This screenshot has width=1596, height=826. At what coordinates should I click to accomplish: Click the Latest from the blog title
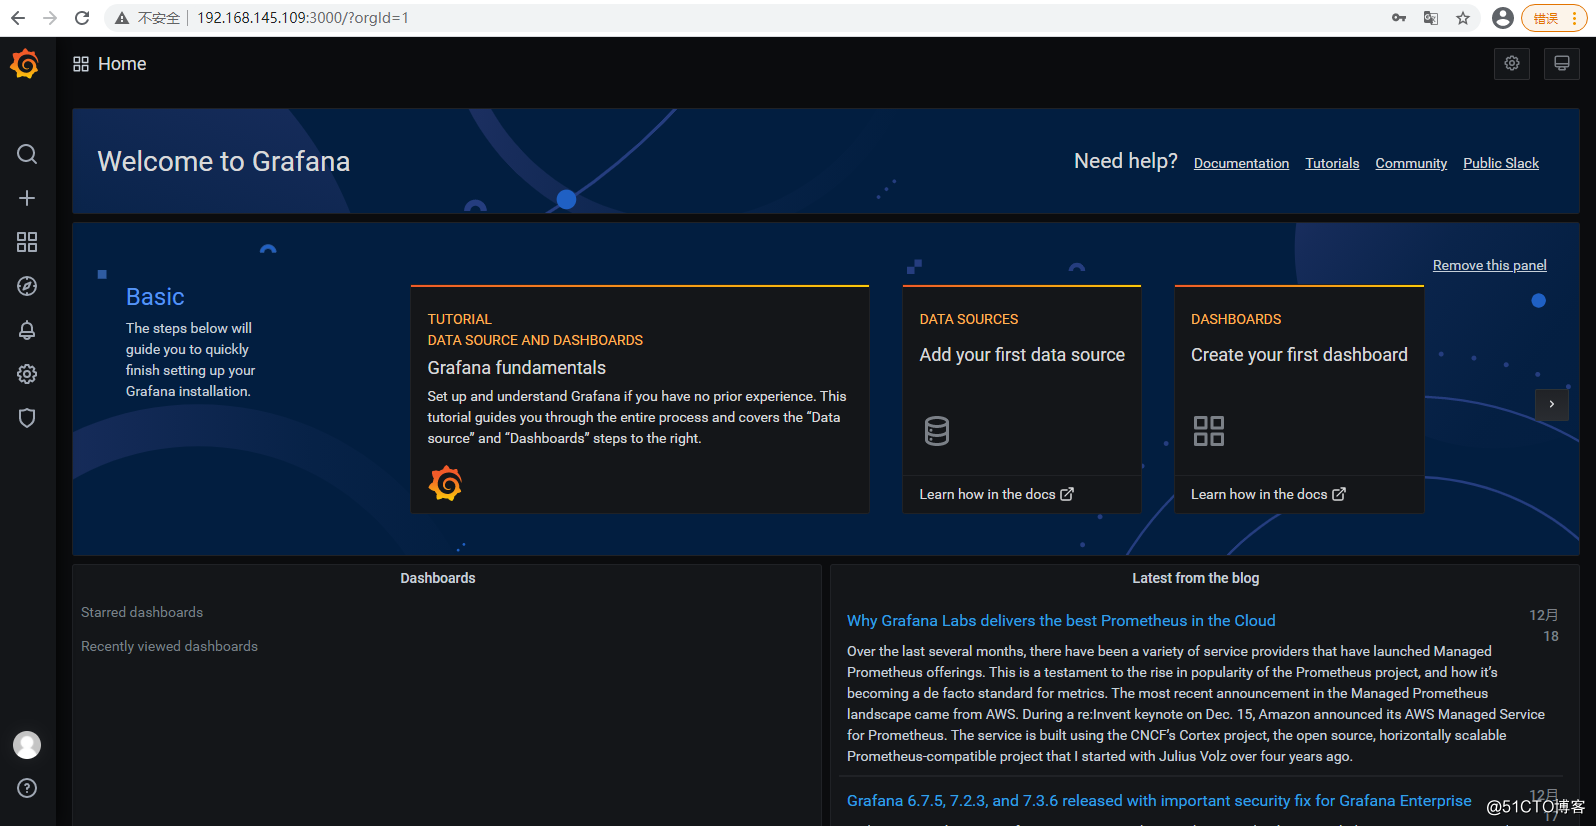[1196, 578]
